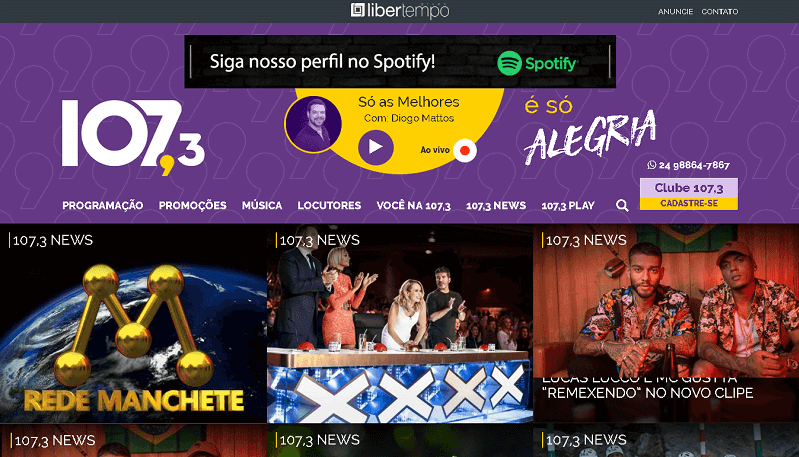Click the libertempo logo at top

pyautogui.click(x=400, y=10)
